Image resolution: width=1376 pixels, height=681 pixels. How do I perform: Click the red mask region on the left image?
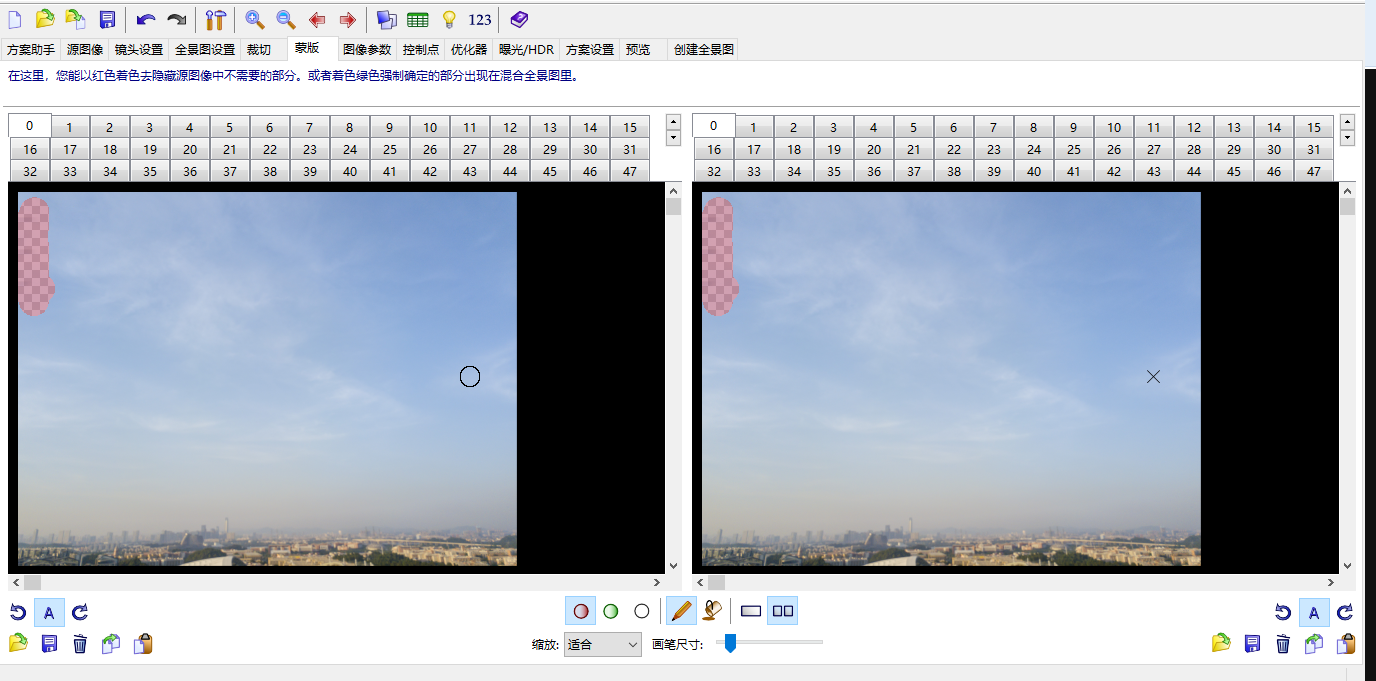(x=35, y=256)
